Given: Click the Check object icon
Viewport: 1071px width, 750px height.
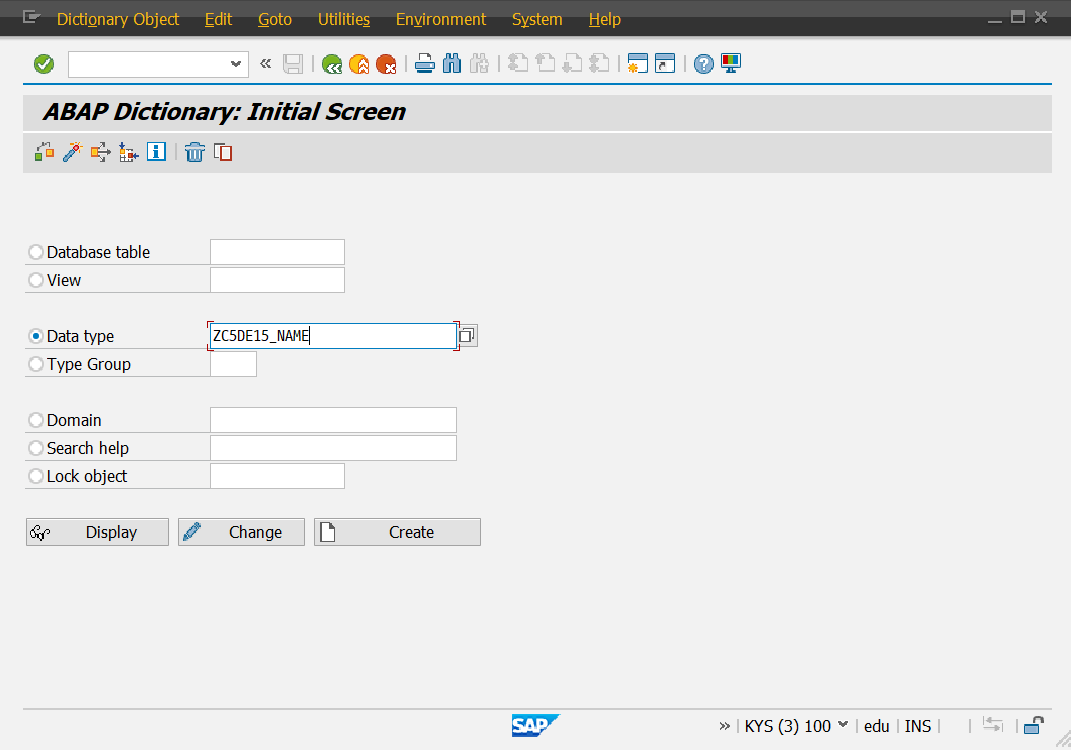Looking at the screenshot, I should 44,152.
